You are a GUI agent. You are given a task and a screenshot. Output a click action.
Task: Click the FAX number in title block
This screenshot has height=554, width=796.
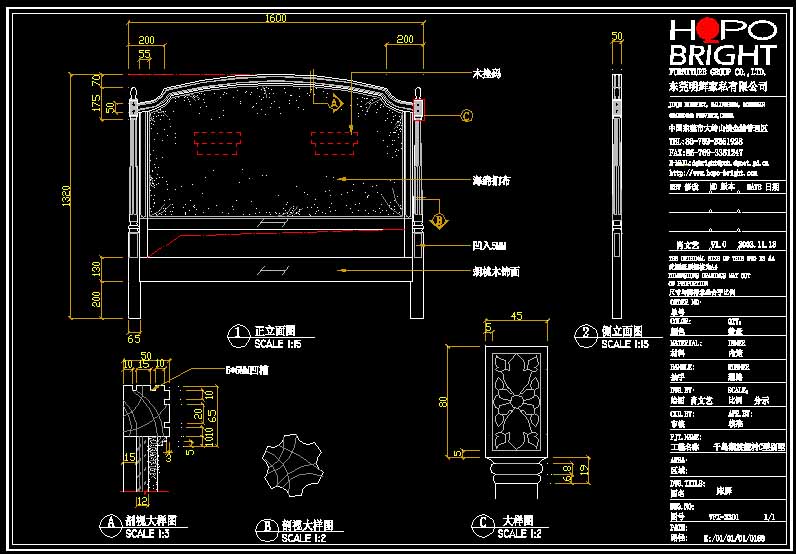click(x=707, y=152)
